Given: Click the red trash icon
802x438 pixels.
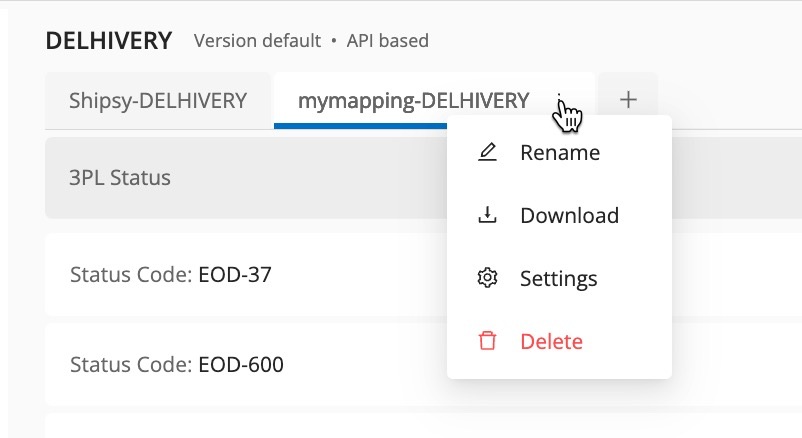Looking at the screenshot, I should [x=488, y=342].
